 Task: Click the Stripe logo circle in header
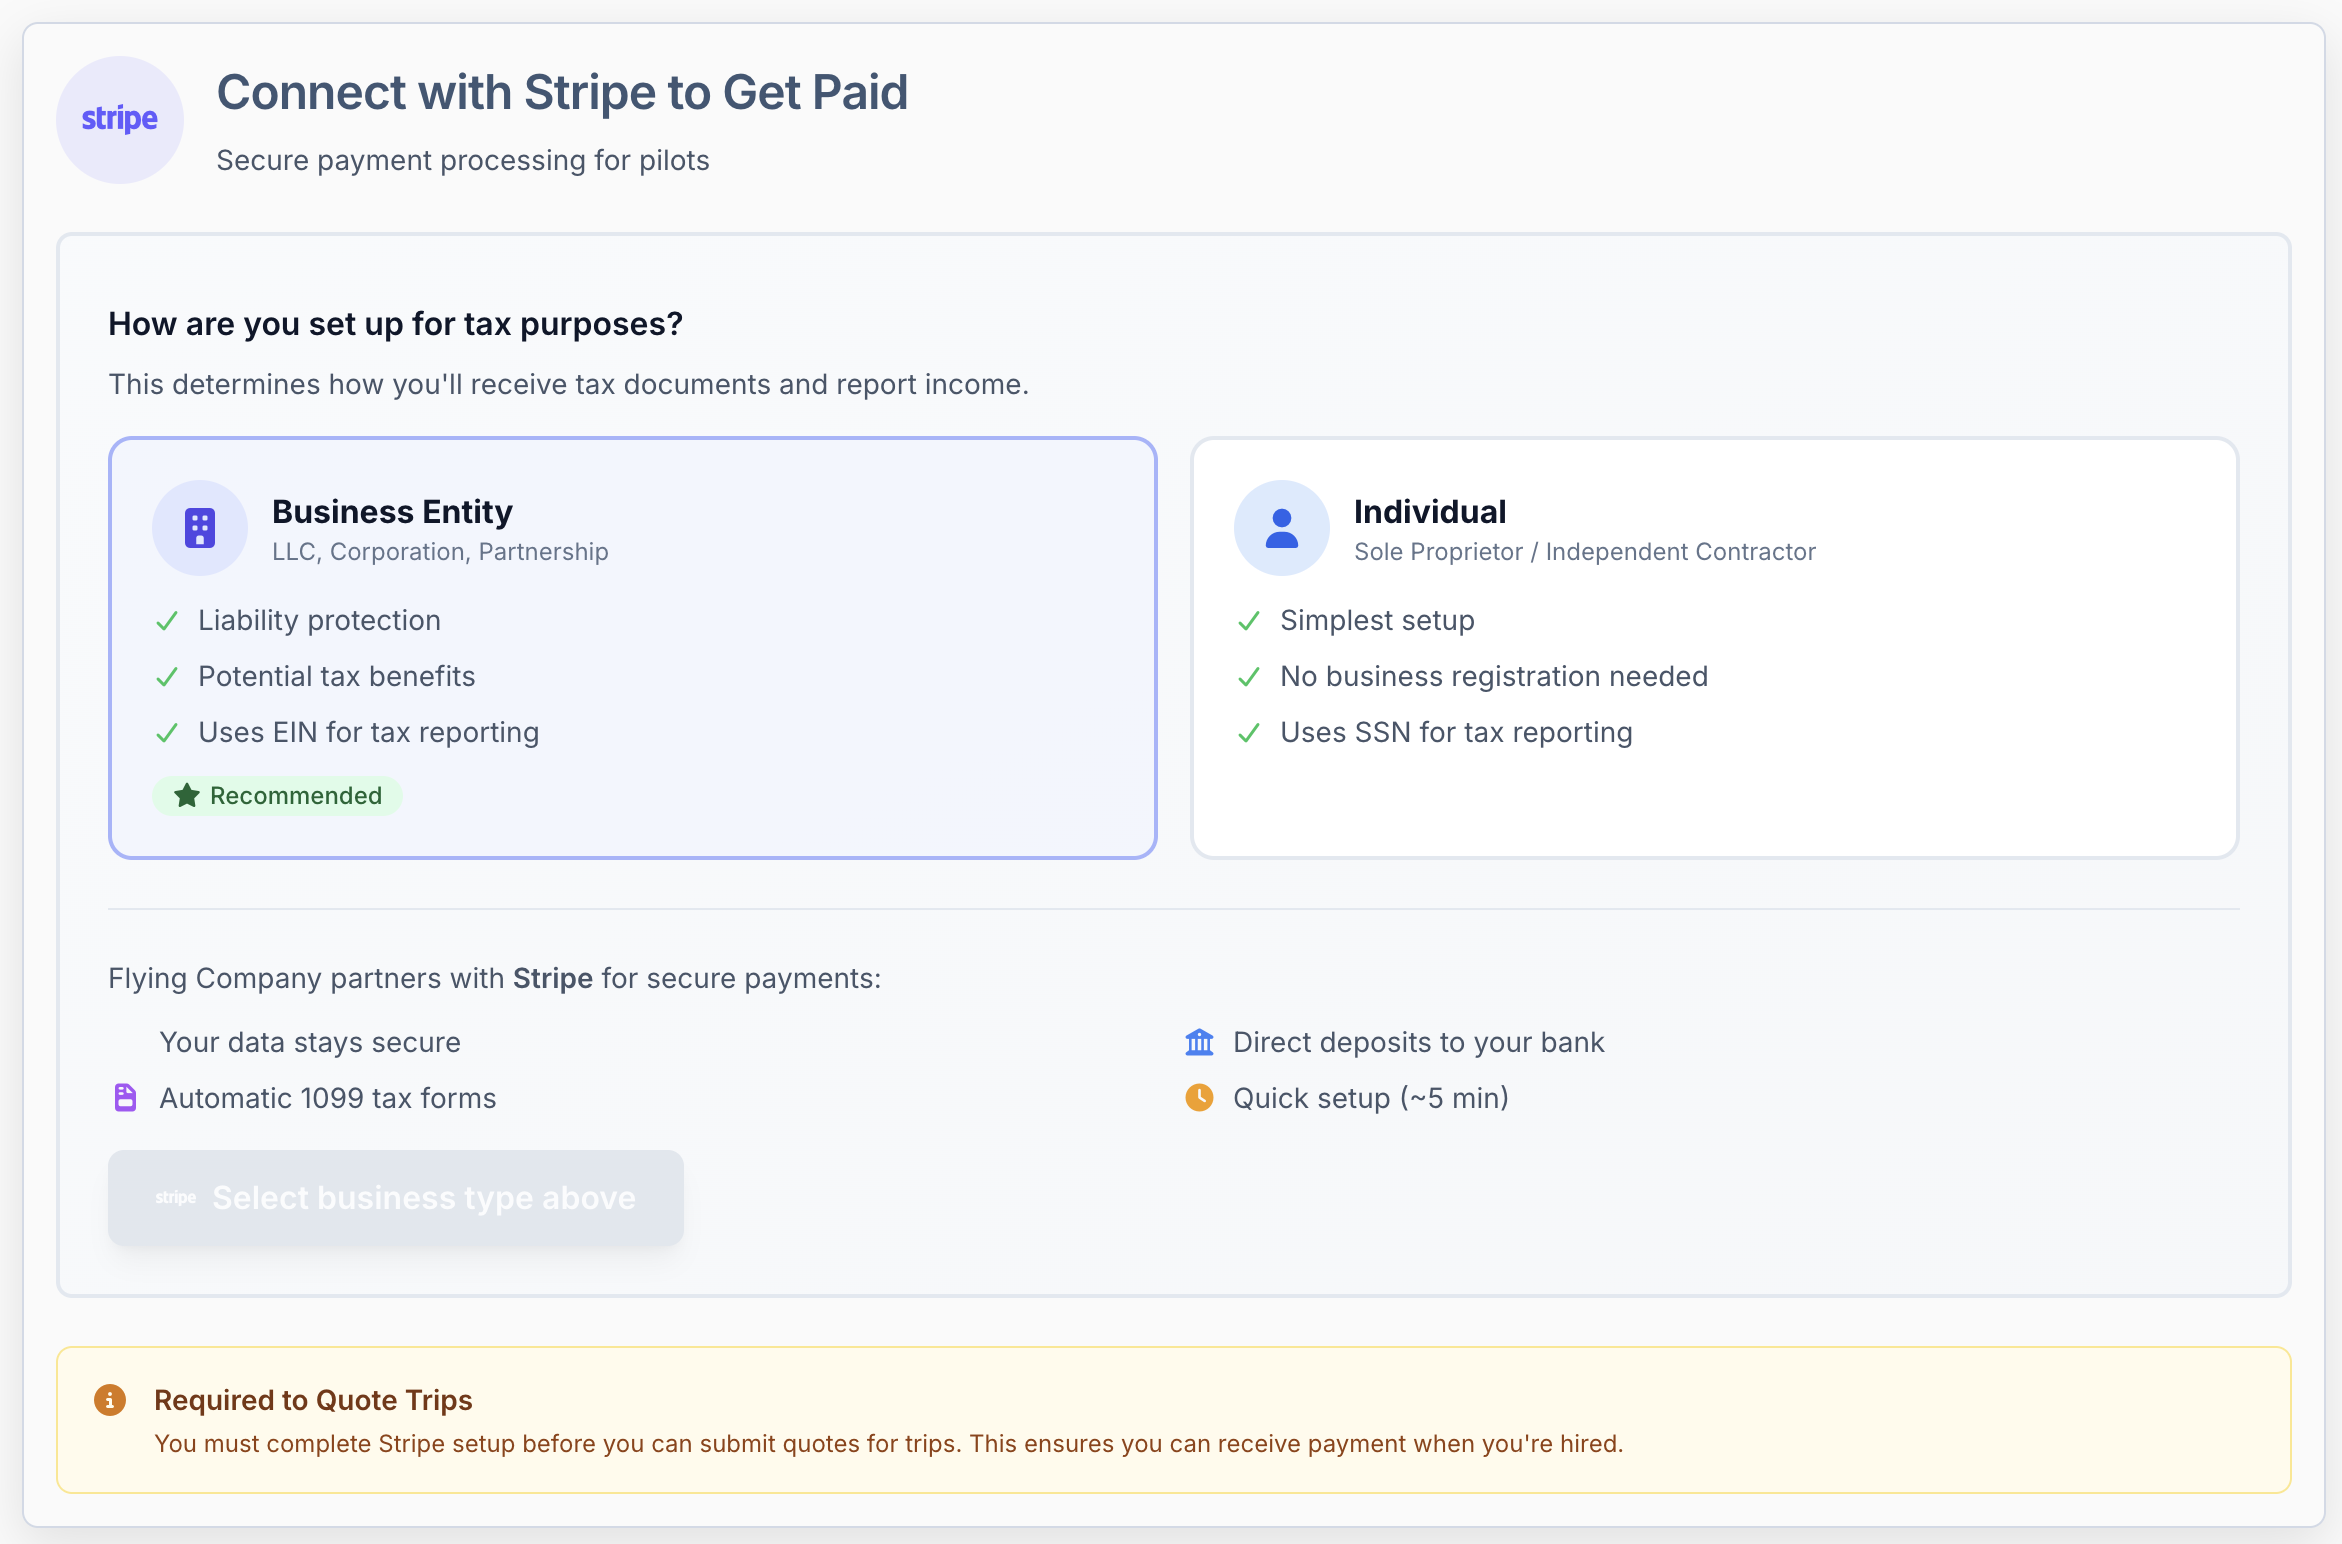pos(120,120)
